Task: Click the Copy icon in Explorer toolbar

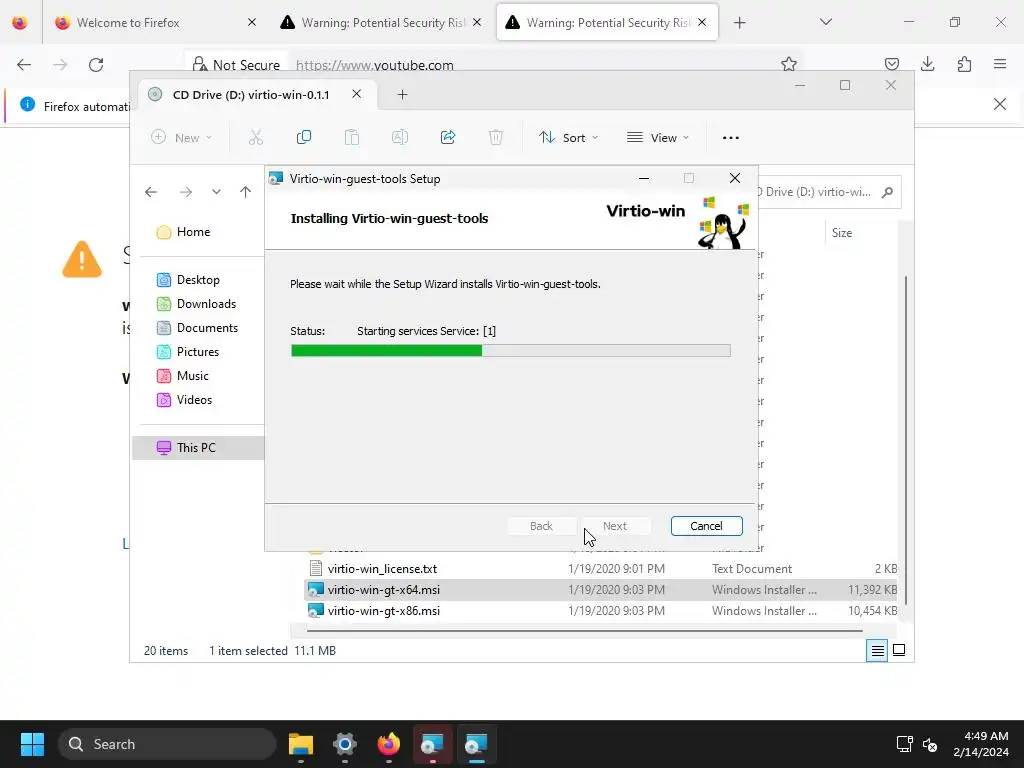Action: click(304, 137)
